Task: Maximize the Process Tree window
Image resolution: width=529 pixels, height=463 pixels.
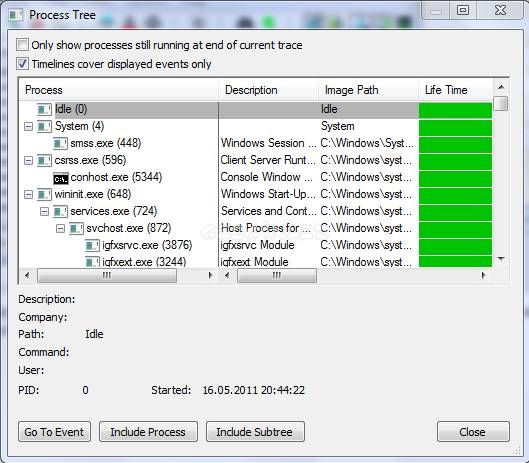Action: coord(463,10)
